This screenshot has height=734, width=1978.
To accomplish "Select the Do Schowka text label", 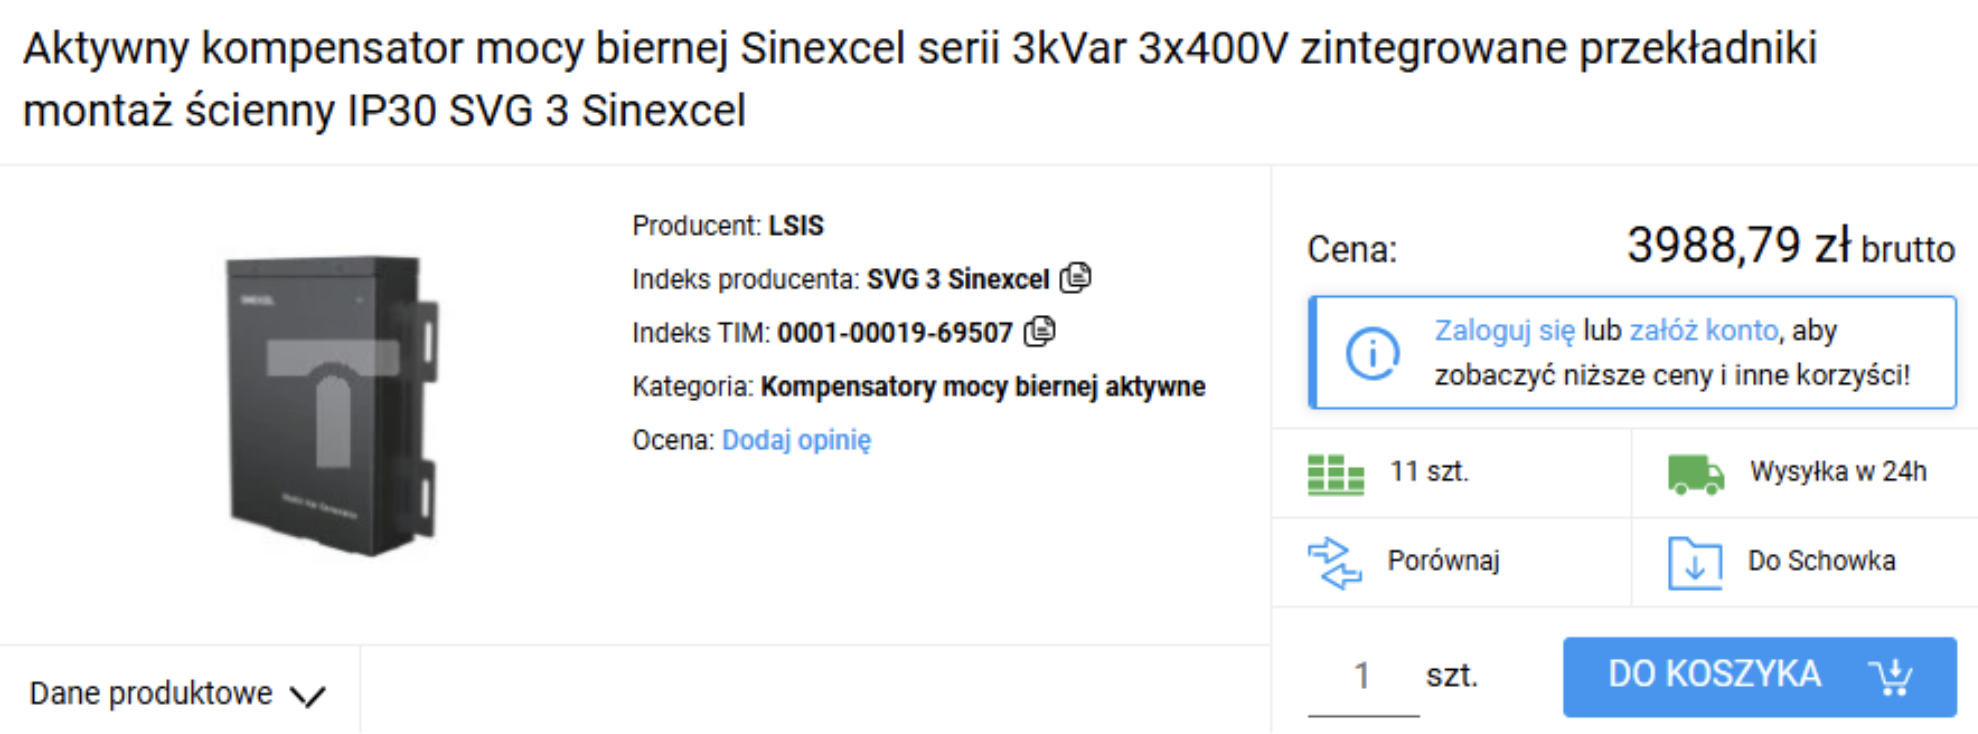I will pos(1821,561).
